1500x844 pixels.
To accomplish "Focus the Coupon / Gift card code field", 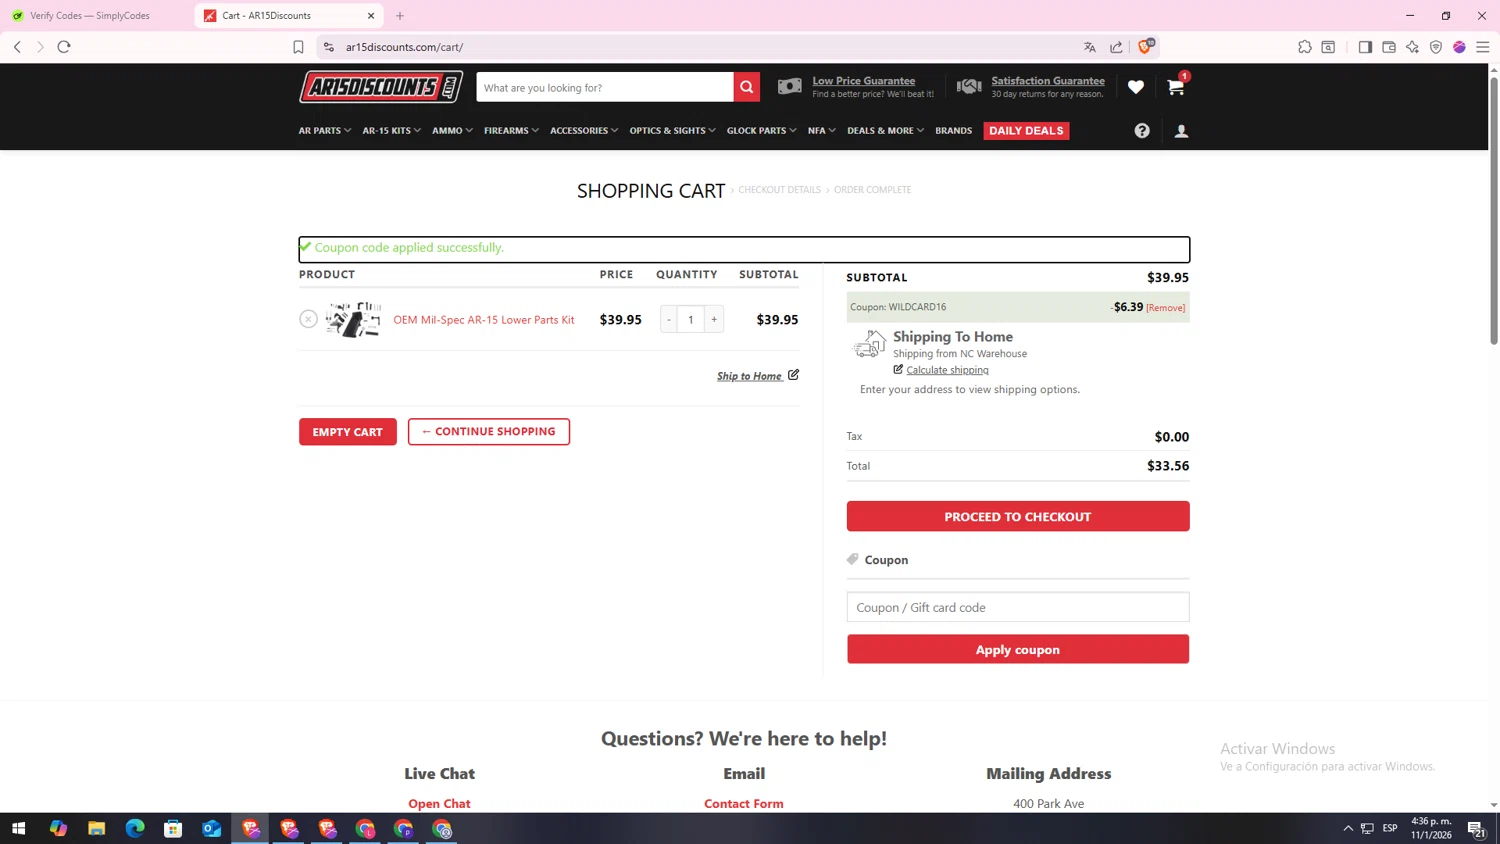I will (1018, 607).
